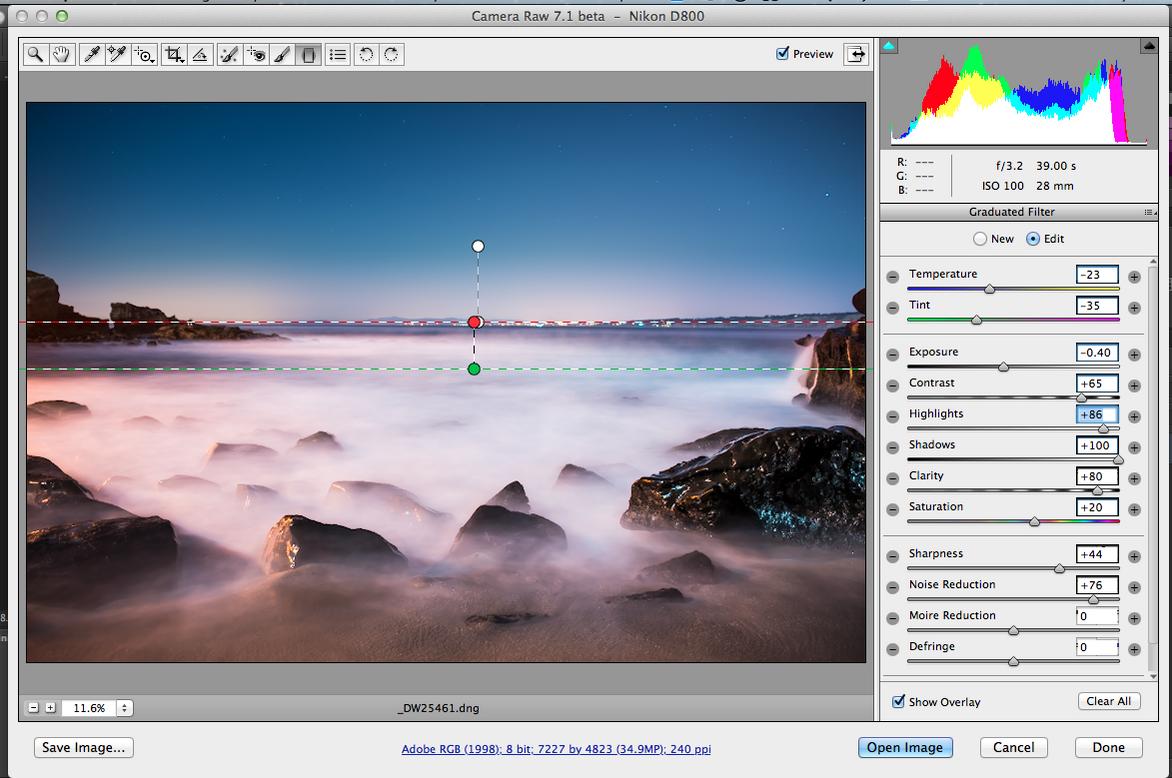Select the Red Eye Removal tool
The width and height of the screenshot is (1172, 778).
[x=257, y=55]
